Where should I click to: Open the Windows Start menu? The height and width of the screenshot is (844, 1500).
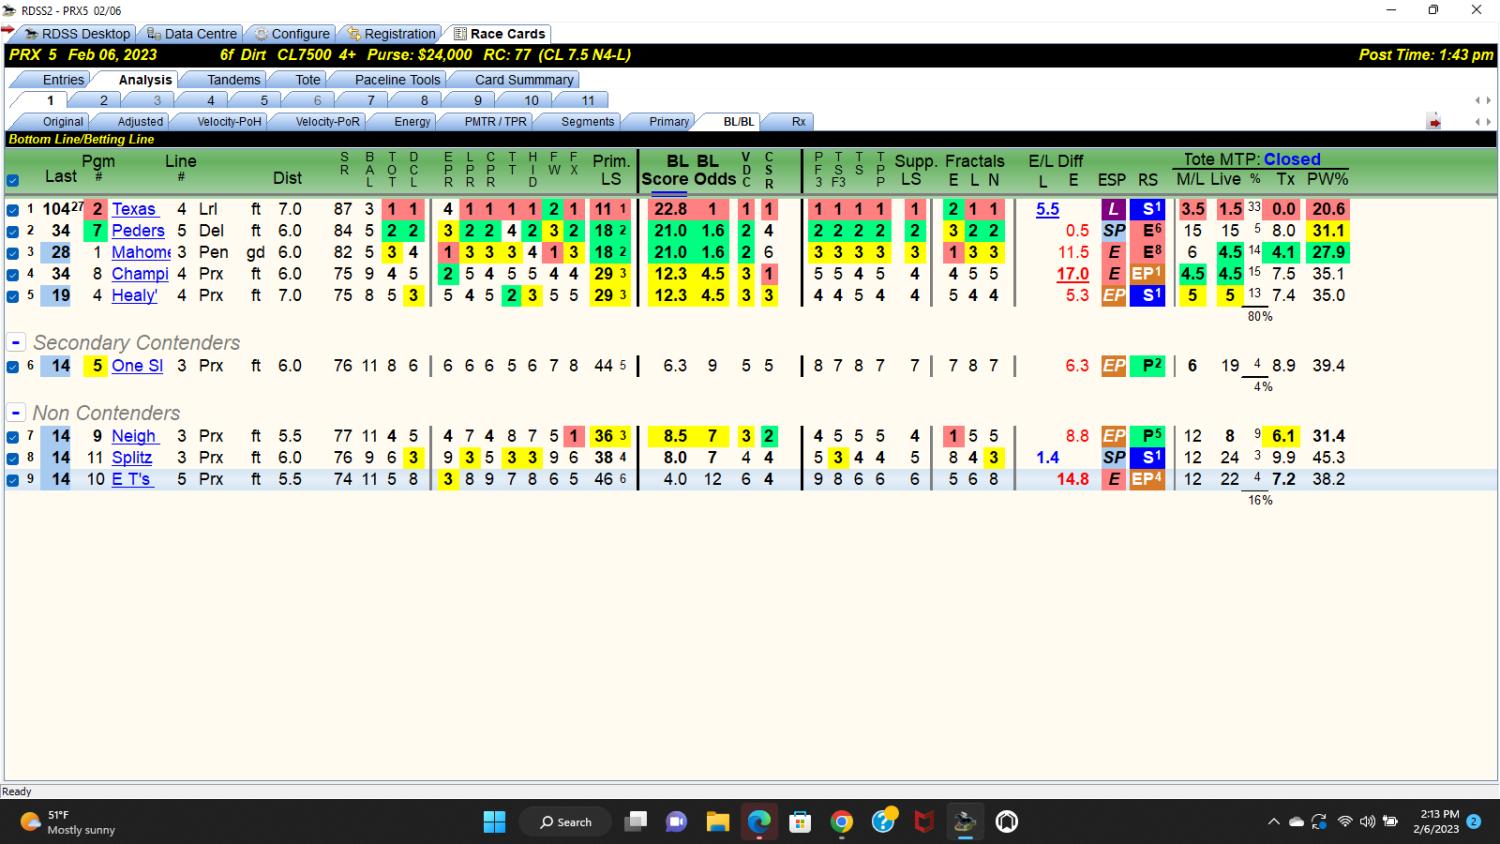click(x=494, y=822)
